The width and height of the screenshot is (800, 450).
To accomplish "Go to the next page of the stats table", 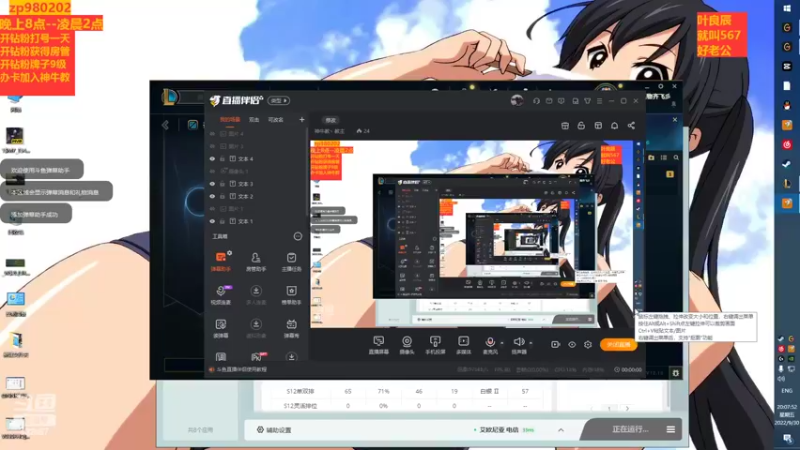I will click(x=627, y=408).
